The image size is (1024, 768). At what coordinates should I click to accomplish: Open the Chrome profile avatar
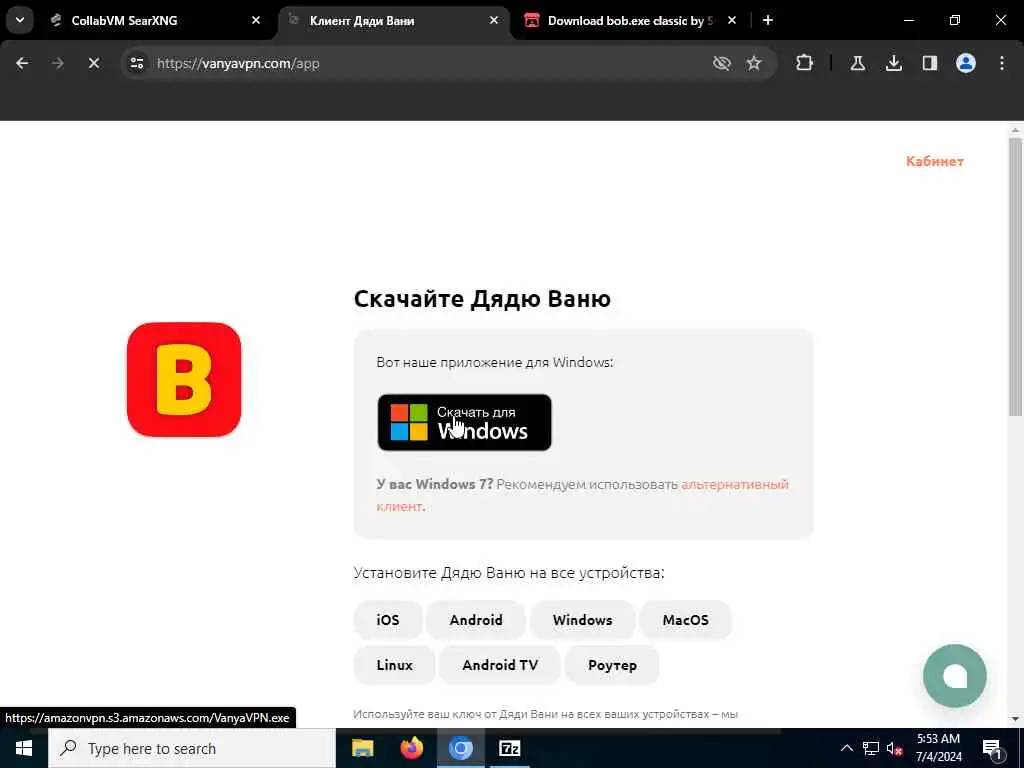[x=965, y=63]
